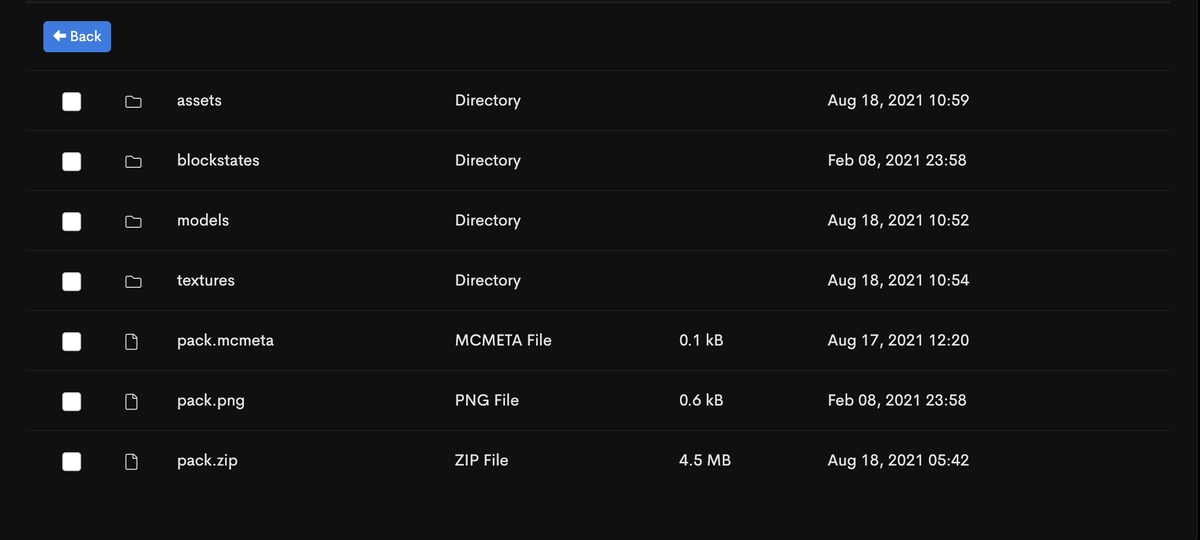The width and height of the screenshot is (1200, 540).
Task: Click the models modified date Aug 18, 2021 10:52
Action: (897, 220)
